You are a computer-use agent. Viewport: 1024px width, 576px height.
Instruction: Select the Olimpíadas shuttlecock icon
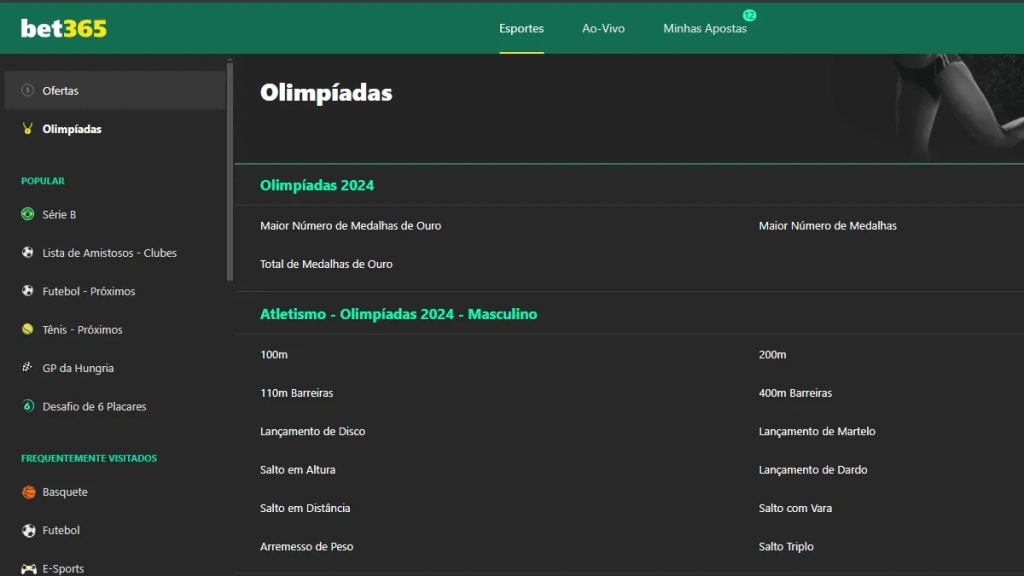(x=27, y=128)
